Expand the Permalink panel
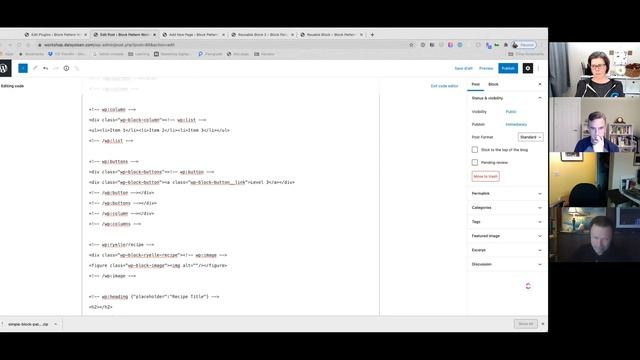Screen dimensions: 640x360 pos(506,193)
